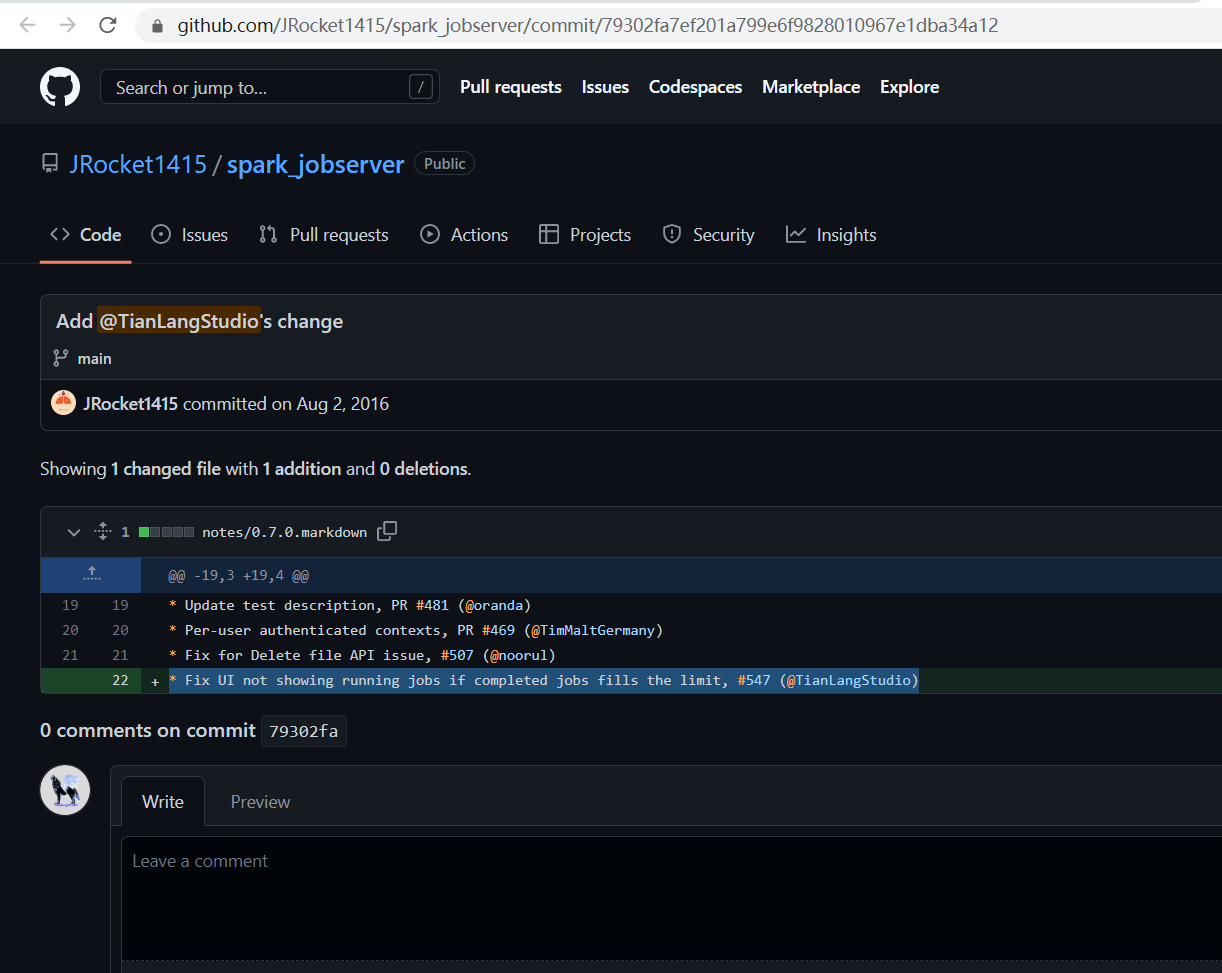
Task: Click the browser address bar URL
Action: pos(588,26)
